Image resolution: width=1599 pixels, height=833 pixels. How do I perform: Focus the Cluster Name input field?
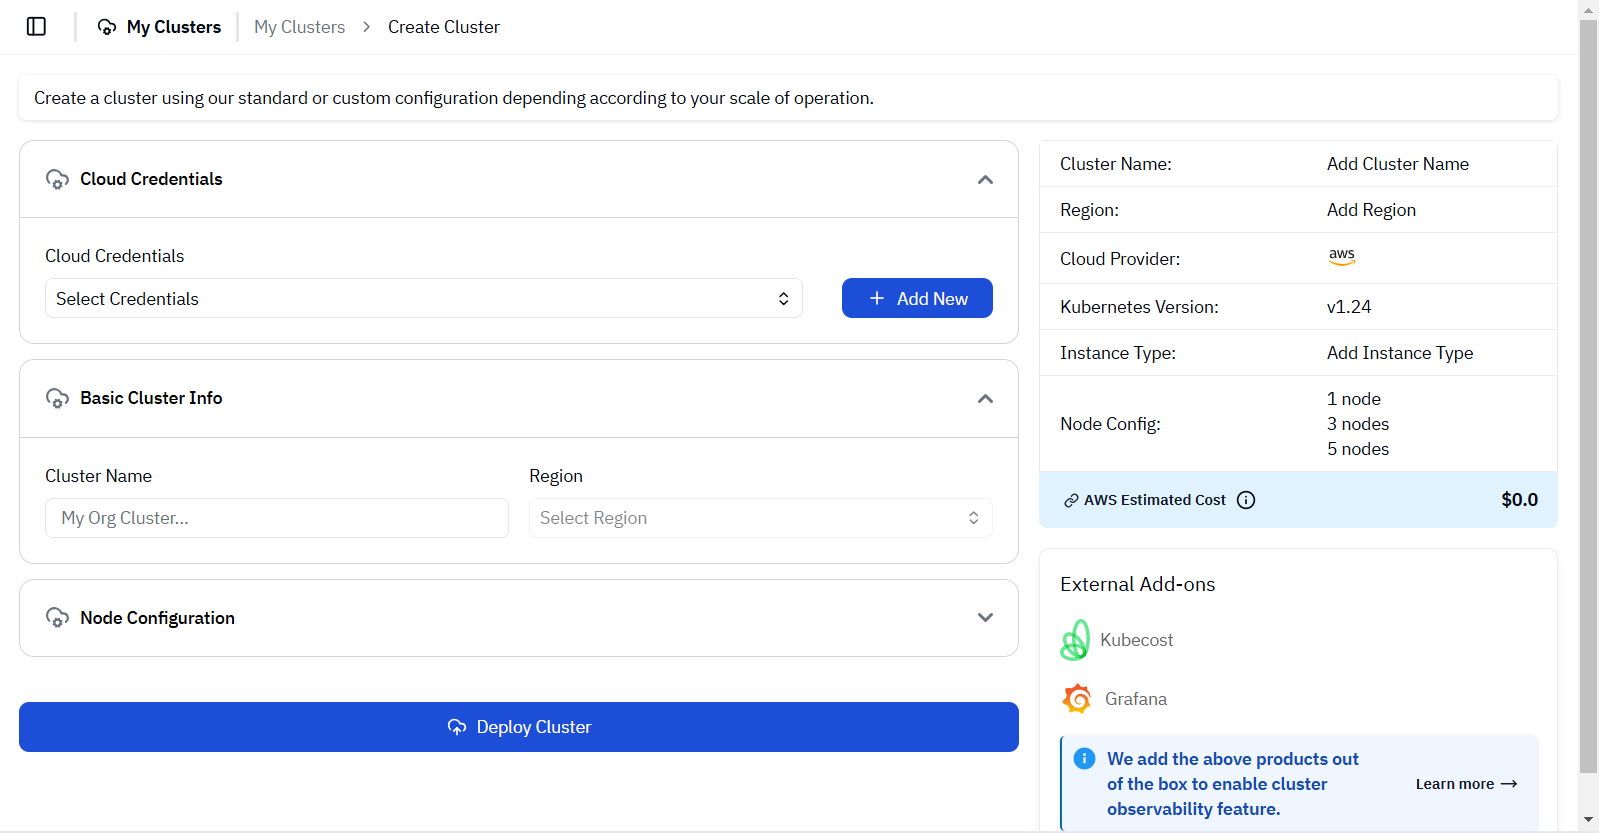pos(277,518)
